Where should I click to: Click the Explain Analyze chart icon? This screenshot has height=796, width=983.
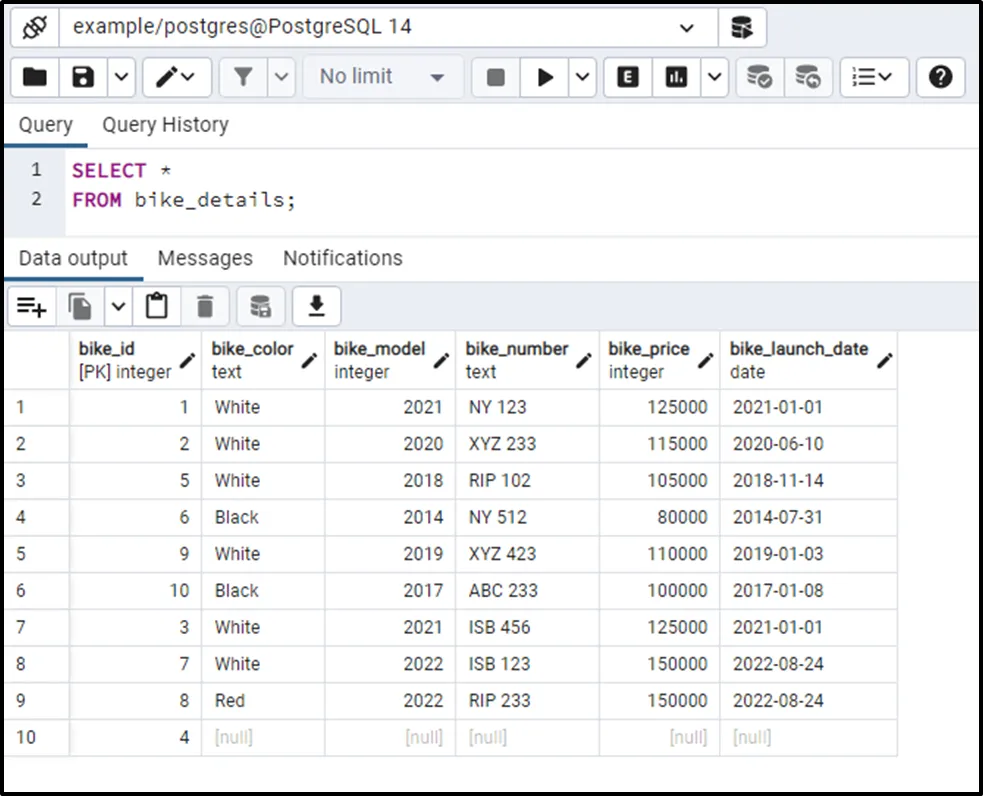tap(677, 77)
